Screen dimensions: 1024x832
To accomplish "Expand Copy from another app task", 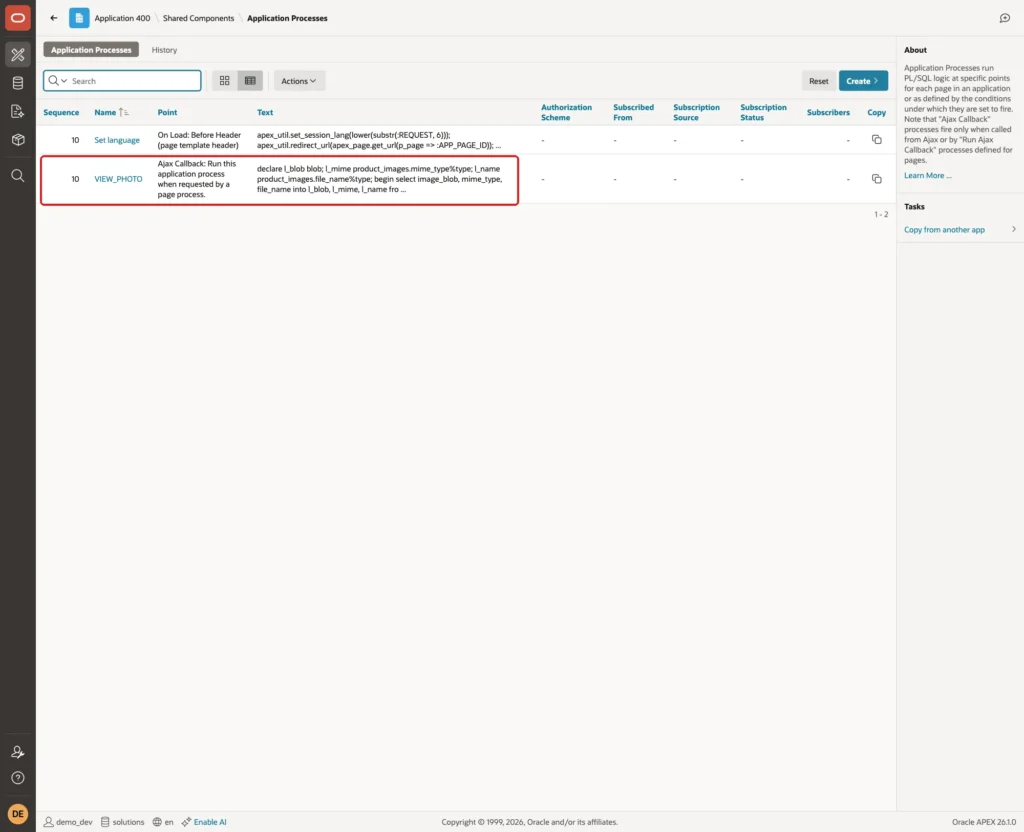I will (x=1014, y=229).
